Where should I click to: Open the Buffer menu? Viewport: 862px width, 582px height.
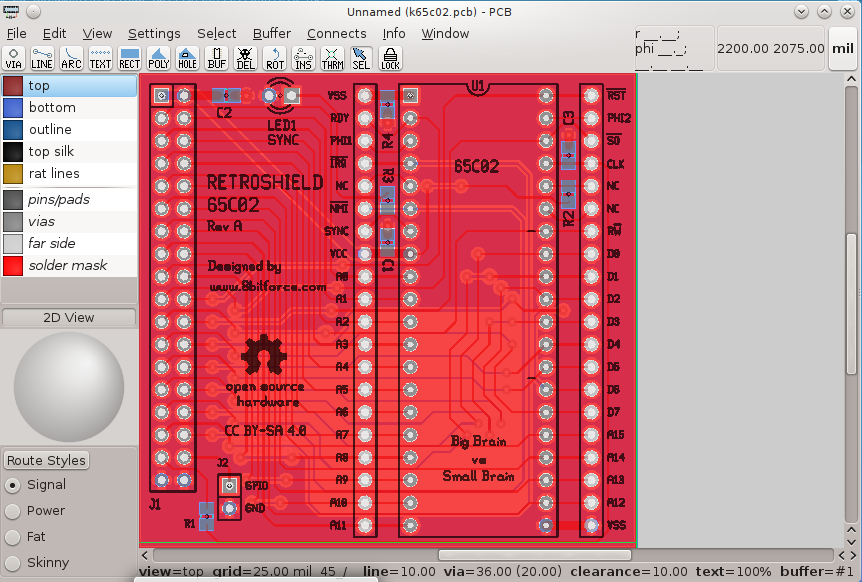(272, 34)
